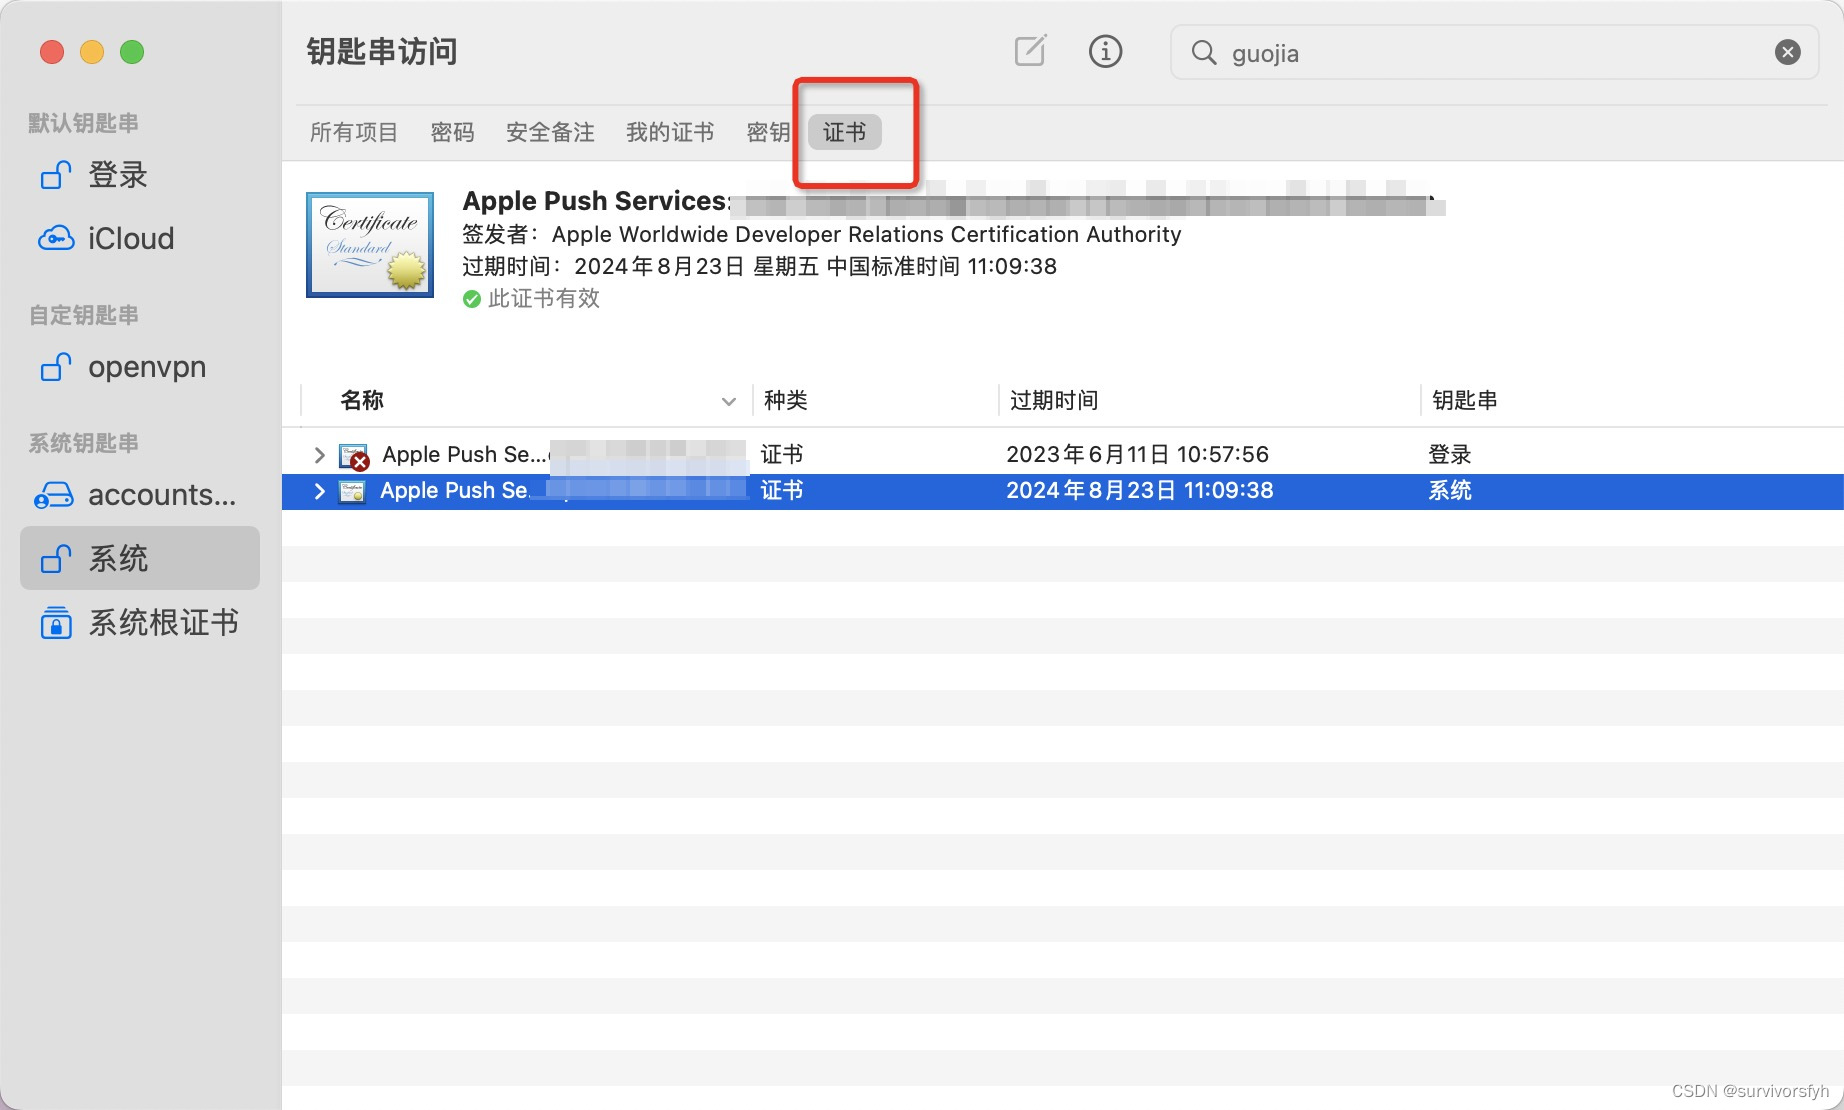The height and width of the screenshot is (1110, 1844).
Task: Click the invalid certificate icon with red X
Action: click(x=354, y=457)
